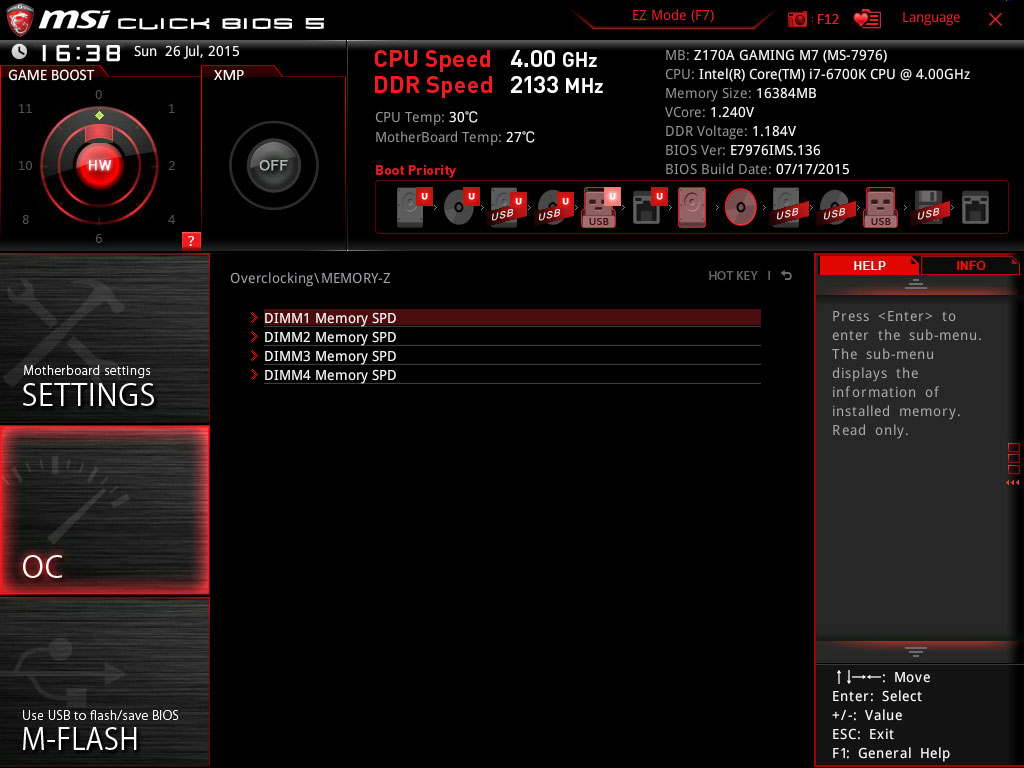Viewport: 1024px width, 768px height.
Task: Click the F1: General Help hint
Action: pyautogui.click(x=891, y=753)
